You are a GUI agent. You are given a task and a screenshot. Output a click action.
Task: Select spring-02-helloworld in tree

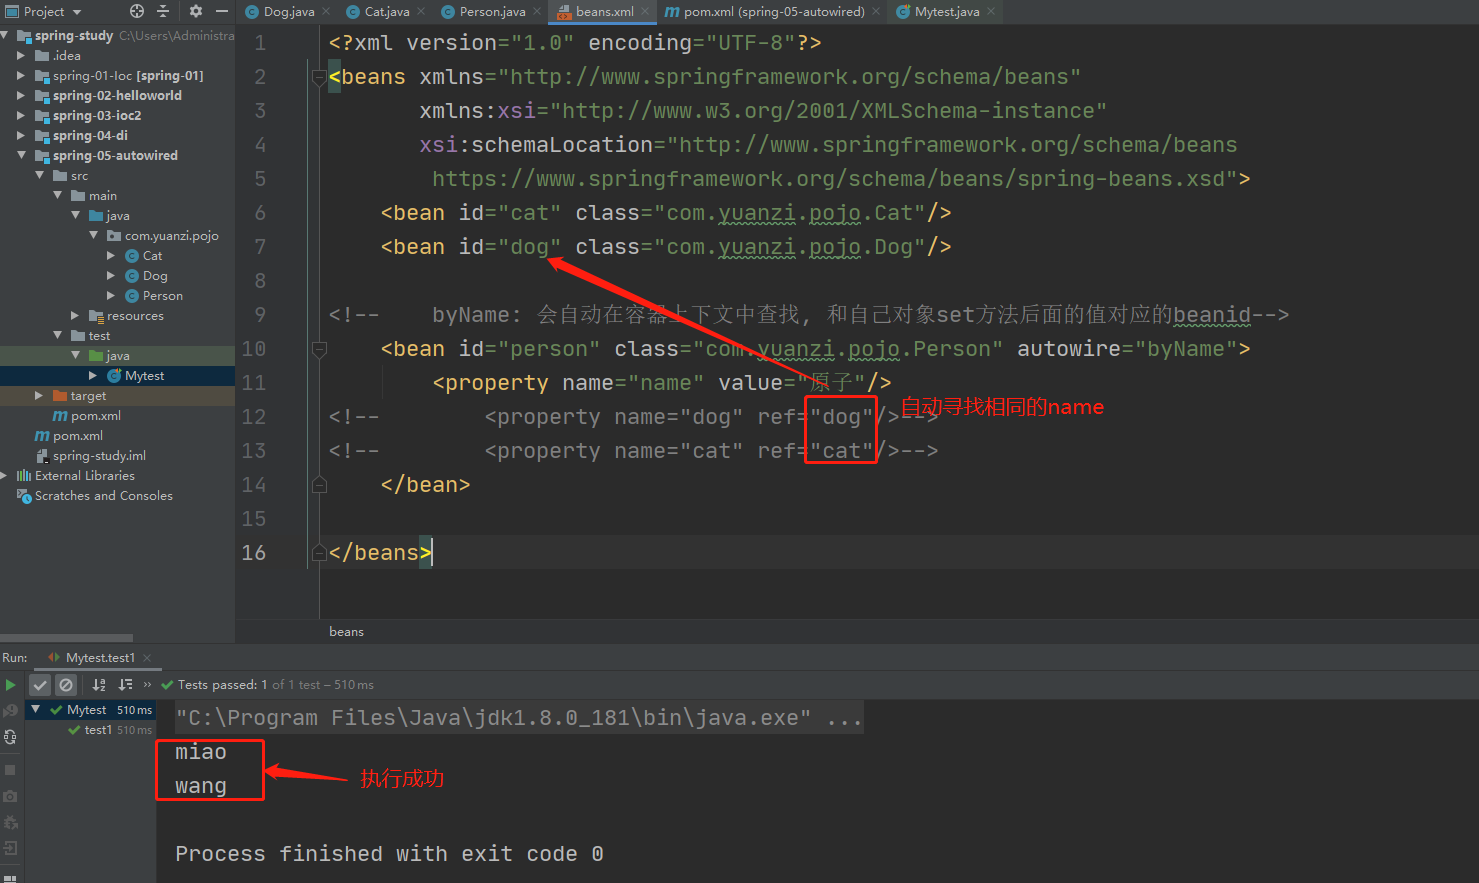117,96
